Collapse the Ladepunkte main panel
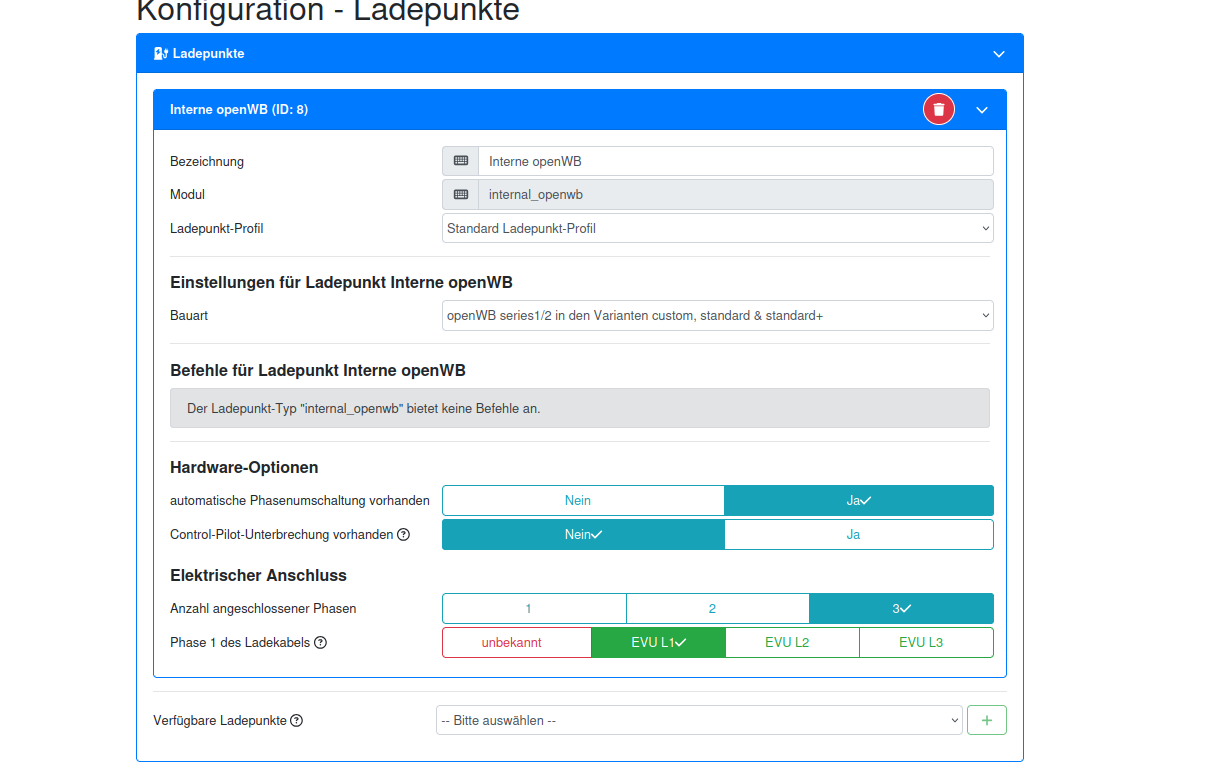 [998, 54]
